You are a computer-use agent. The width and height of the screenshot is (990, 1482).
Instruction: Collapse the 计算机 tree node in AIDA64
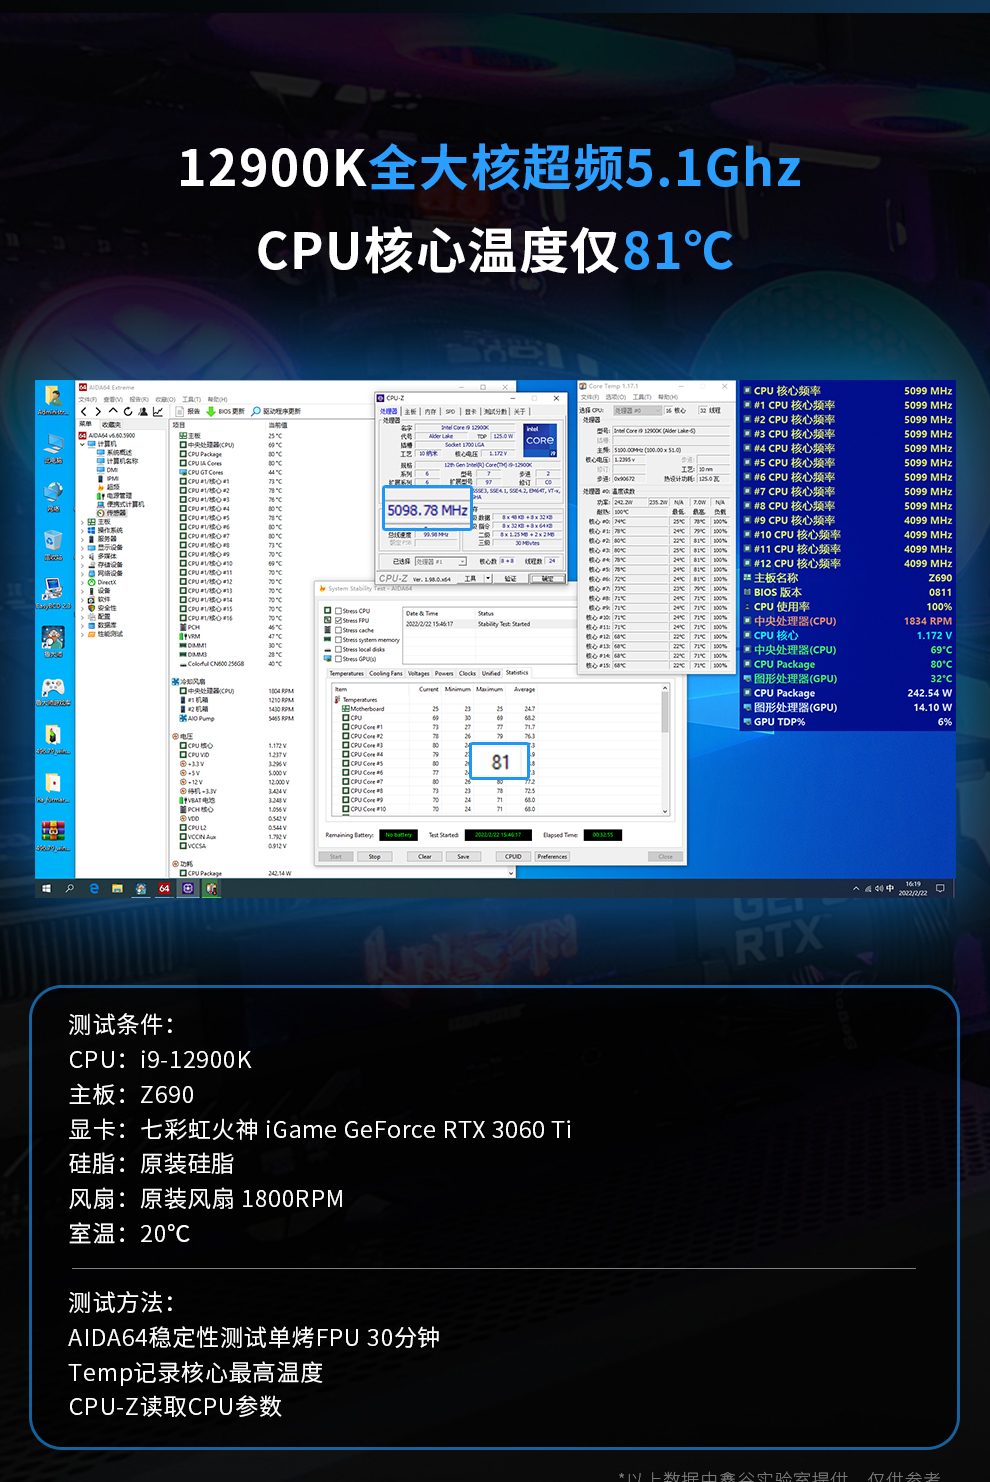click(x=83, y=444)
